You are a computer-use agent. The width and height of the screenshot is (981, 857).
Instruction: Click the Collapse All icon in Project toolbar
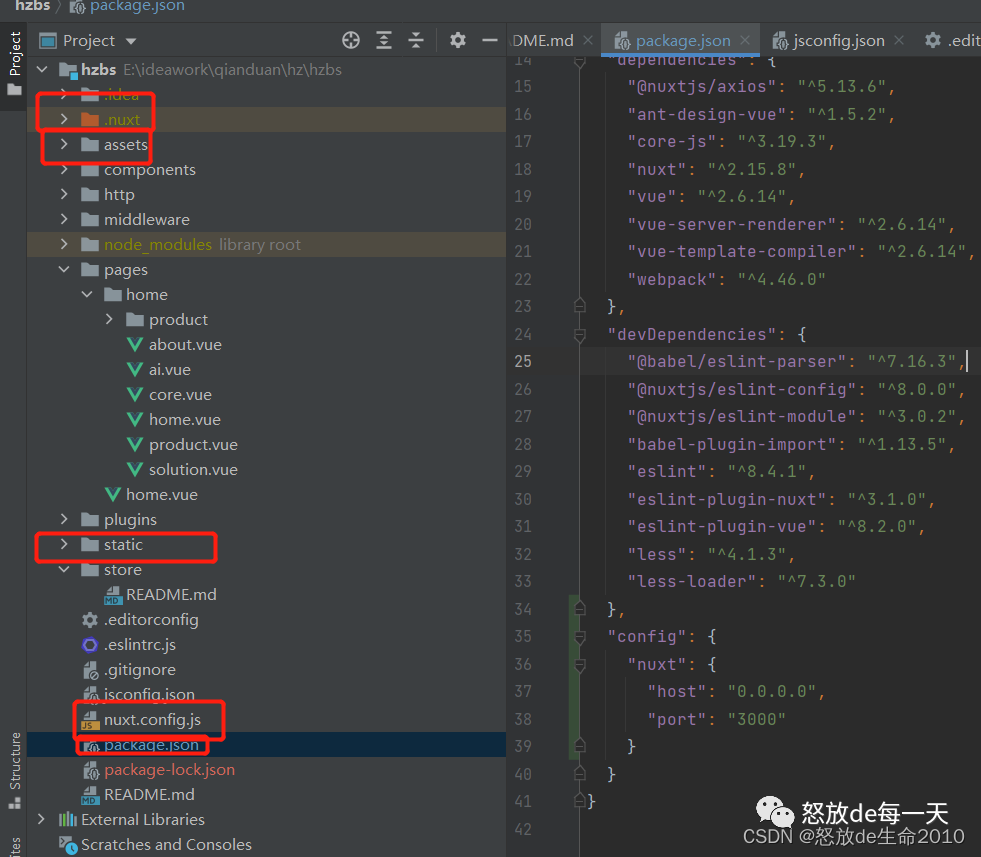pyautogui.click(x=416, y=41)
